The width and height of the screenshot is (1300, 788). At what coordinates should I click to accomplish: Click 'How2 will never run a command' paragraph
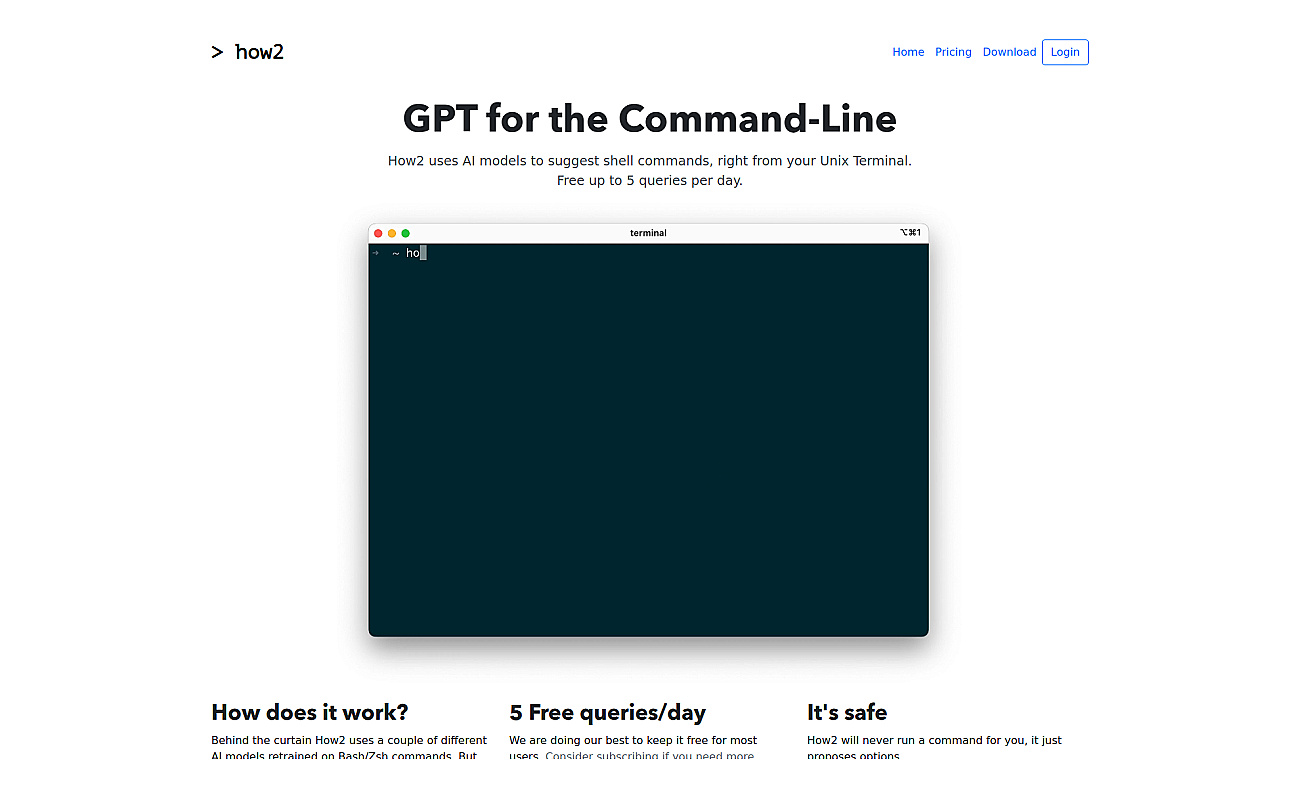(x=934, y=748)
